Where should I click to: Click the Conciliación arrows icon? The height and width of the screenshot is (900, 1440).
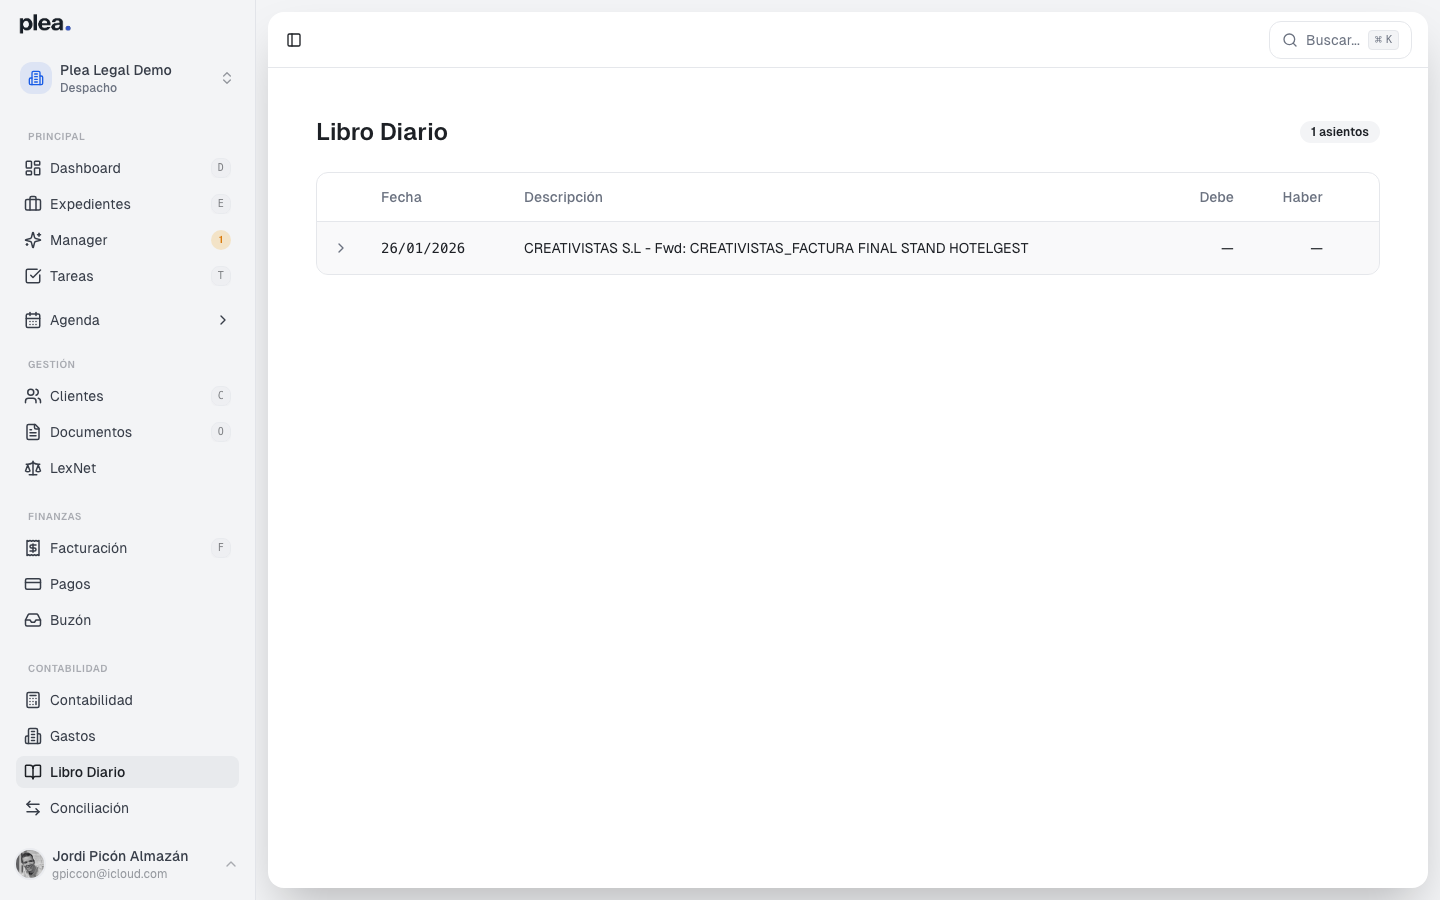tap(33, 808)
